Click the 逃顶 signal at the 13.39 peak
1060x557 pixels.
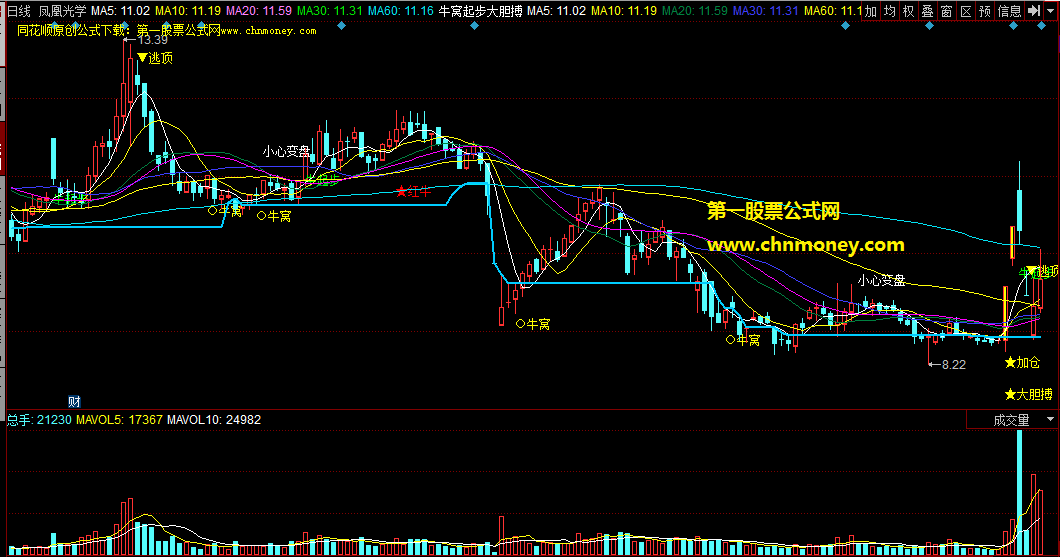(x=155, y=58)
